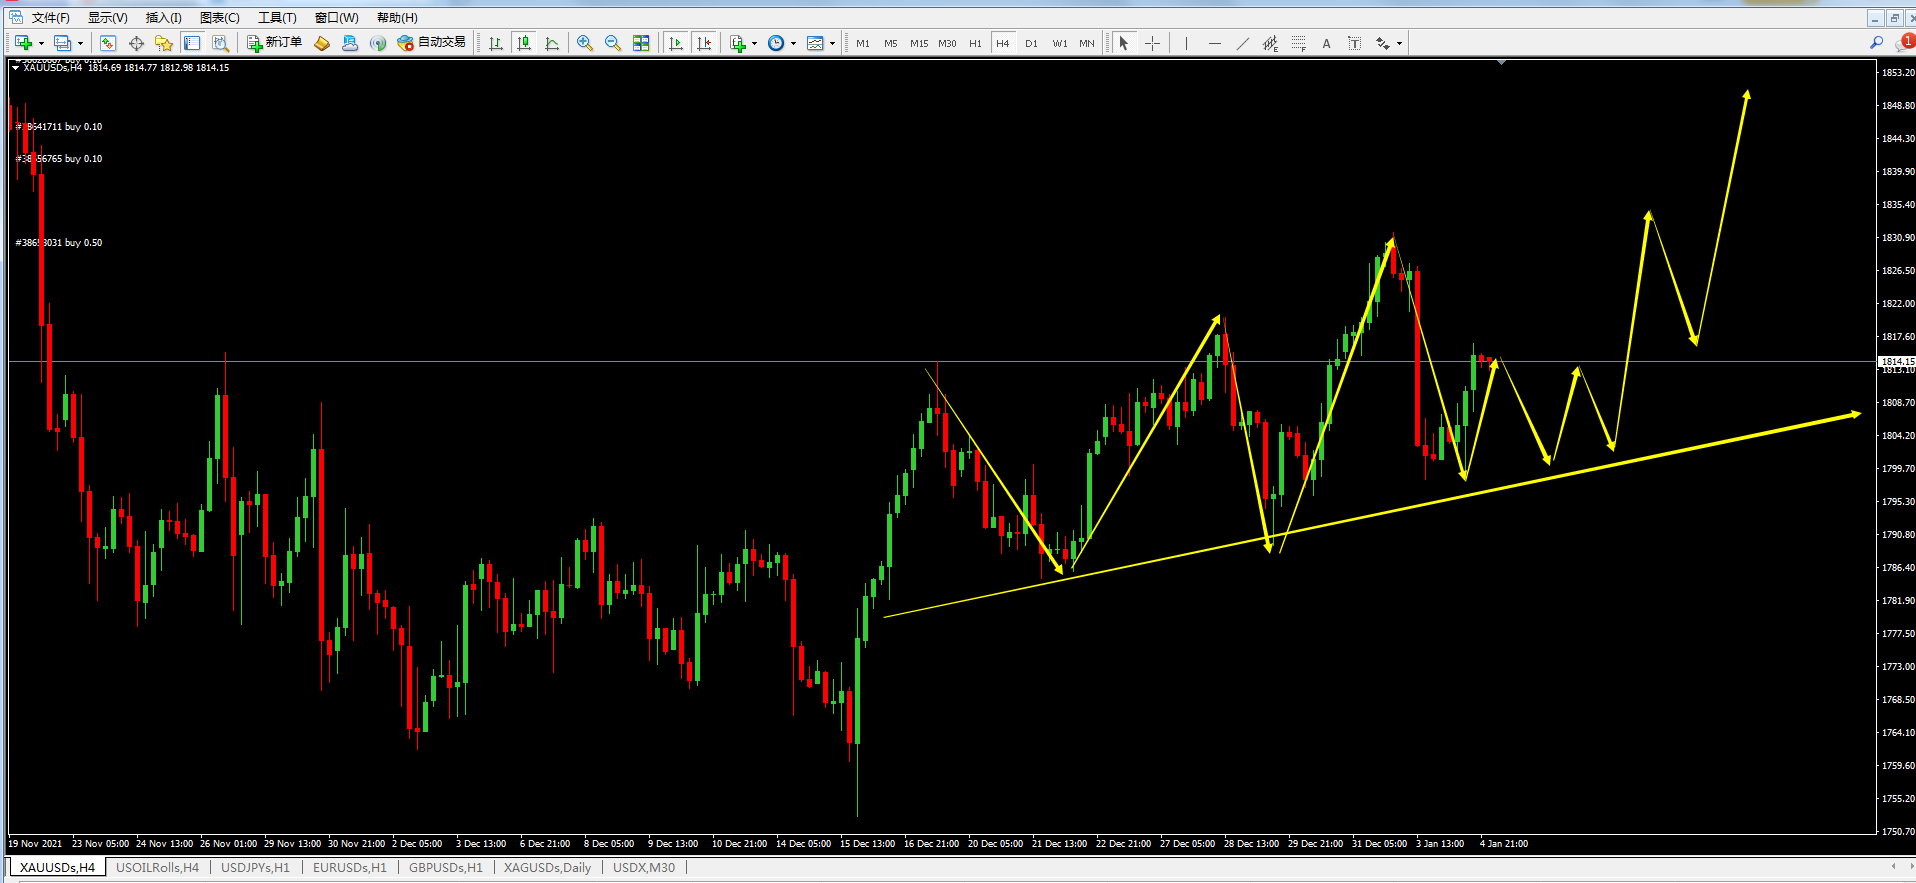
Task: Open the periodicity clock dropdown arrow
Action: pos(793,43)
